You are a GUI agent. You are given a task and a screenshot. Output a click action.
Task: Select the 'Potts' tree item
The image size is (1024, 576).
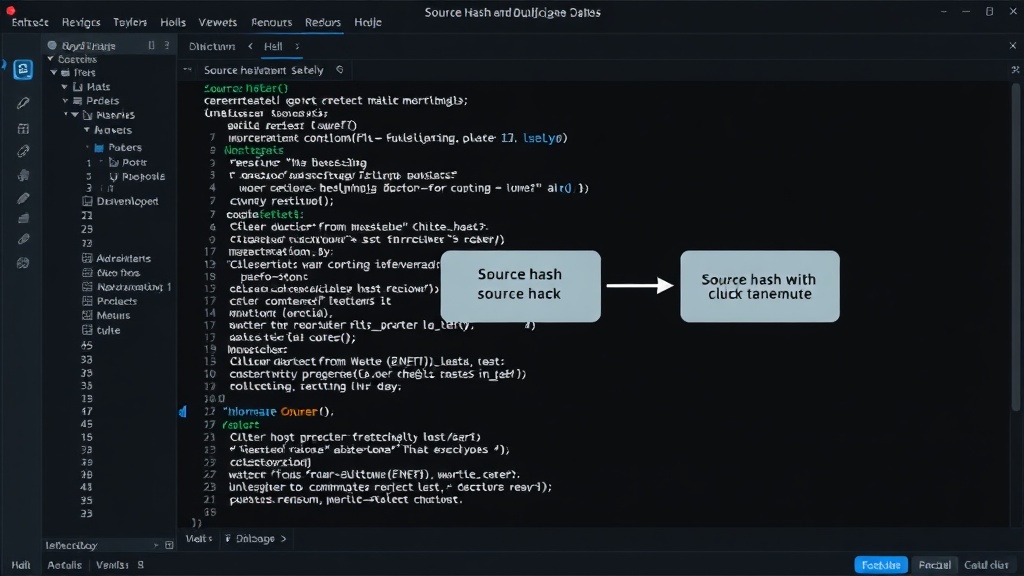(135, 162)
